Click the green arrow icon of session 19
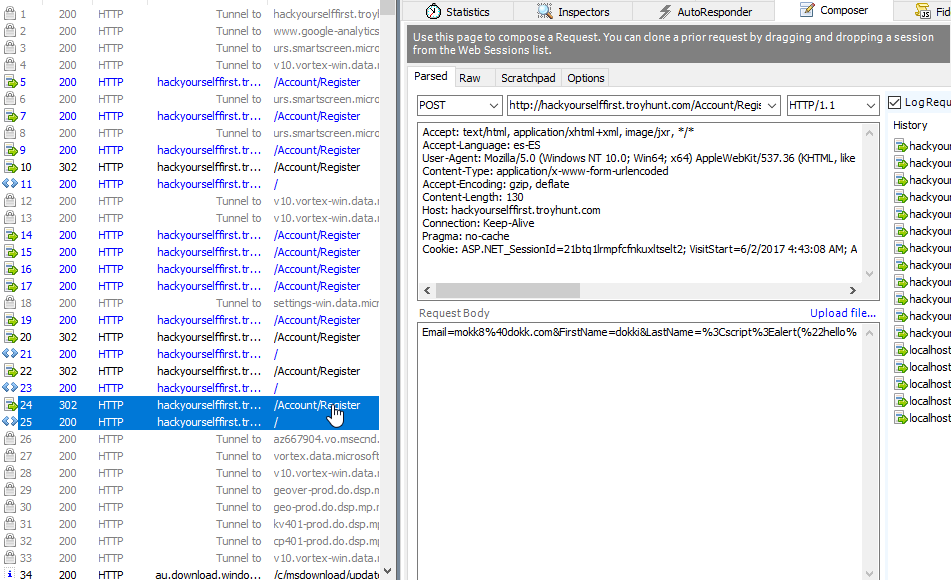 click(11, 320)
